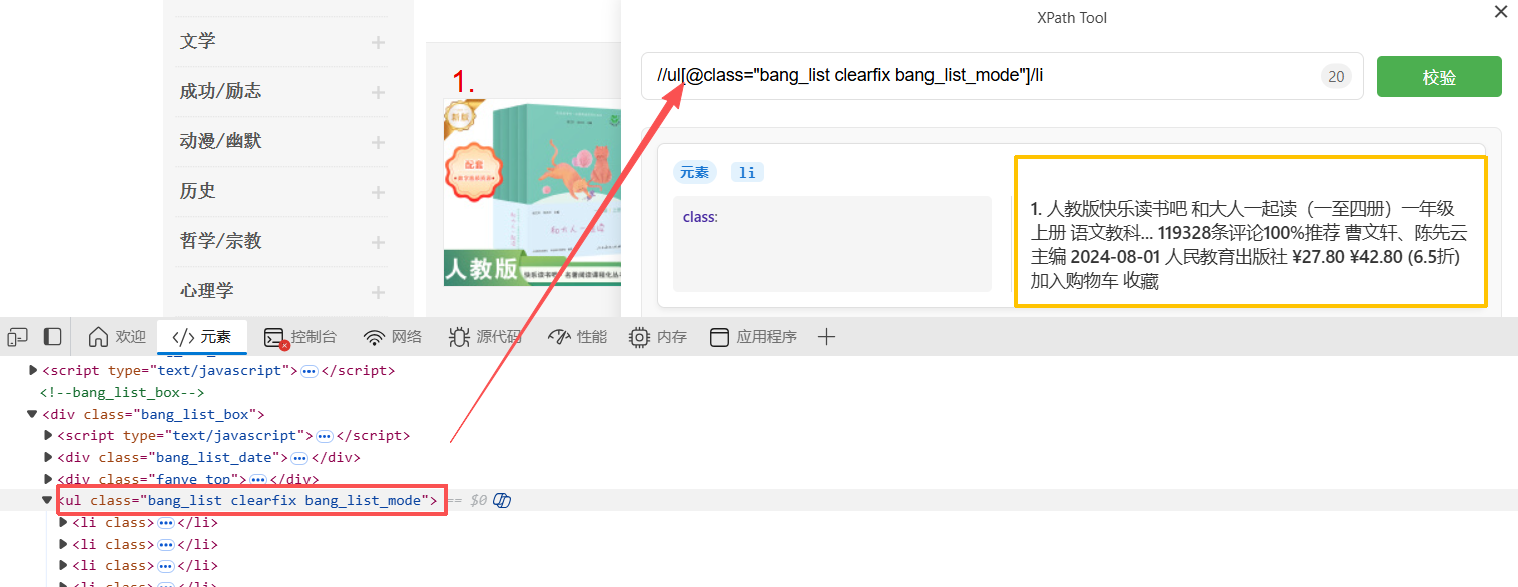
Task: Switch to the 欢迎 DevTools tab
Action: pyautogui.click(x=117, y=337)
